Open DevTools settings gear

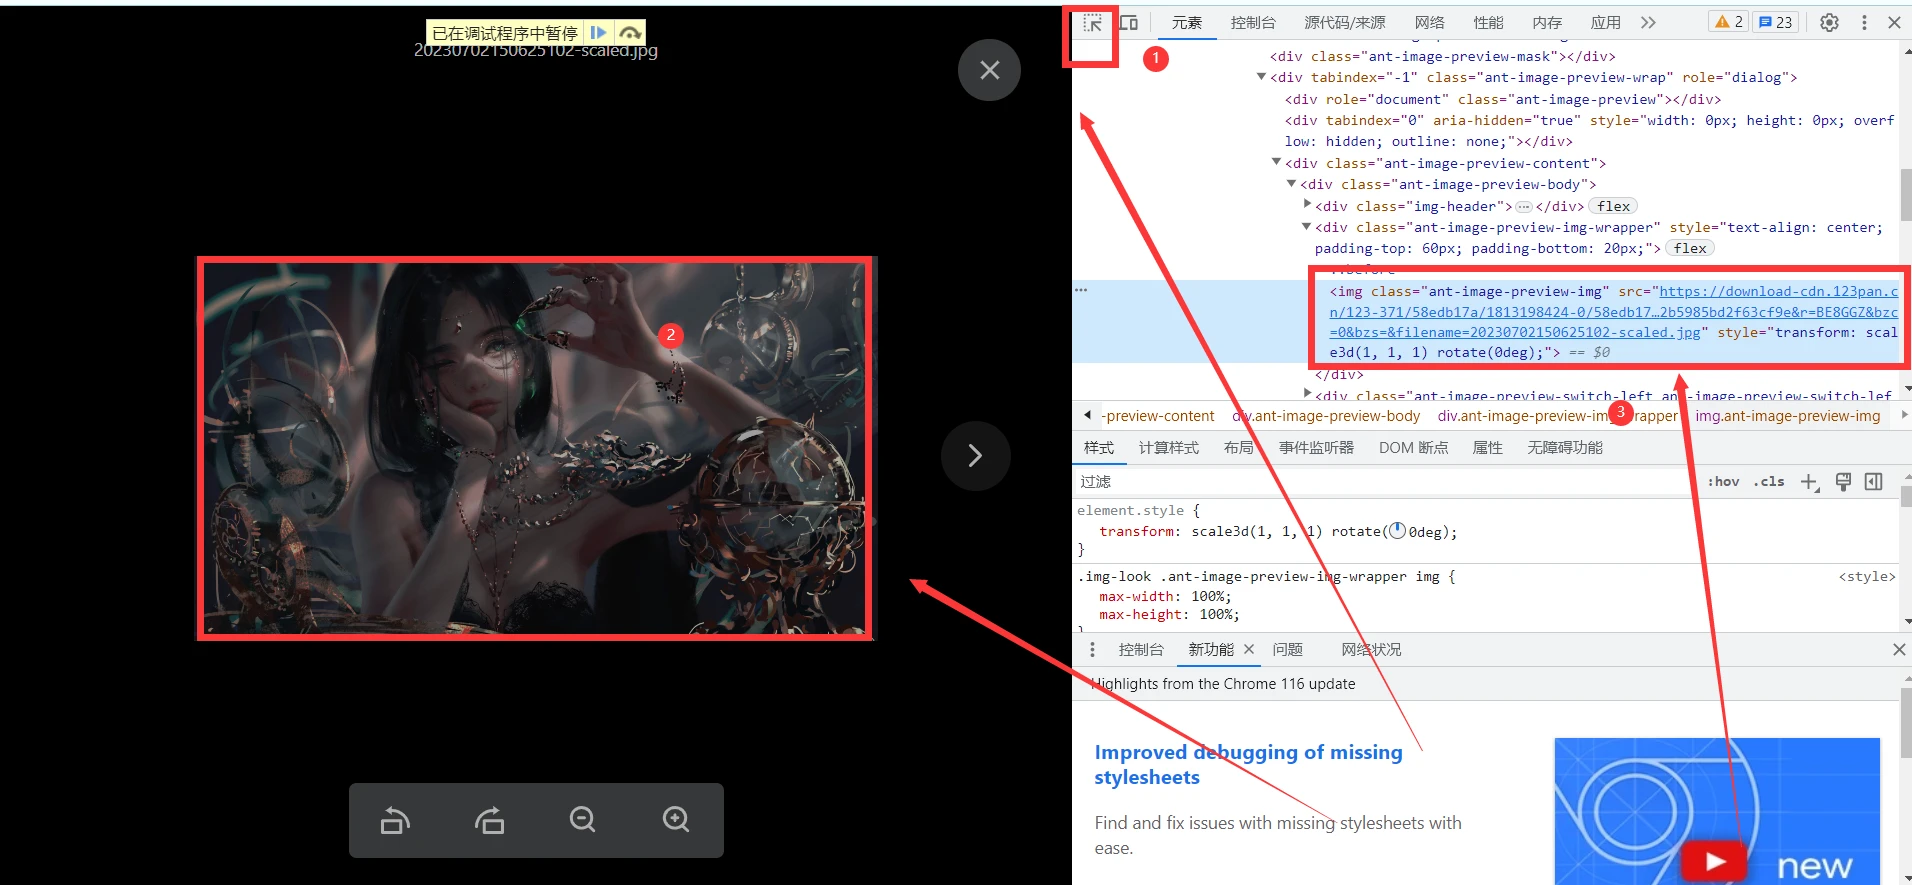point(1829,23)
